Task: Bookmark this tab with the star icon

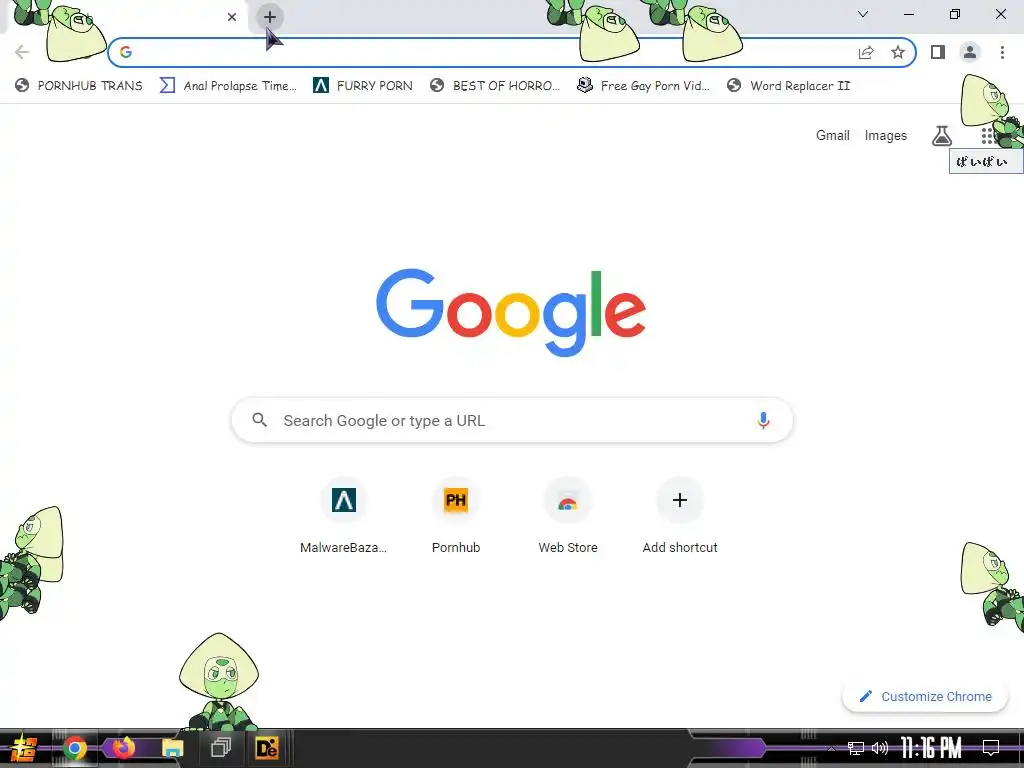Action: pyautogui.click(x=898, y=52)
